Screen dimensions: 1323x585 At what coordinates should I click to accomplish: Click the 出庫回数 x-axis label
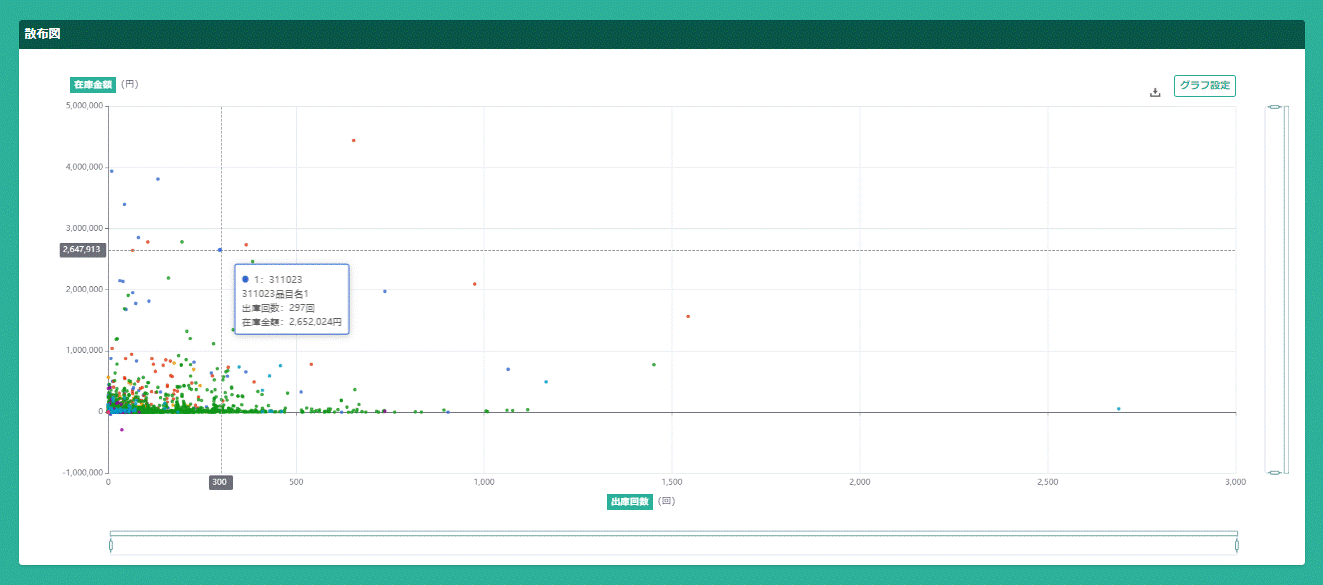coord(629,502)
